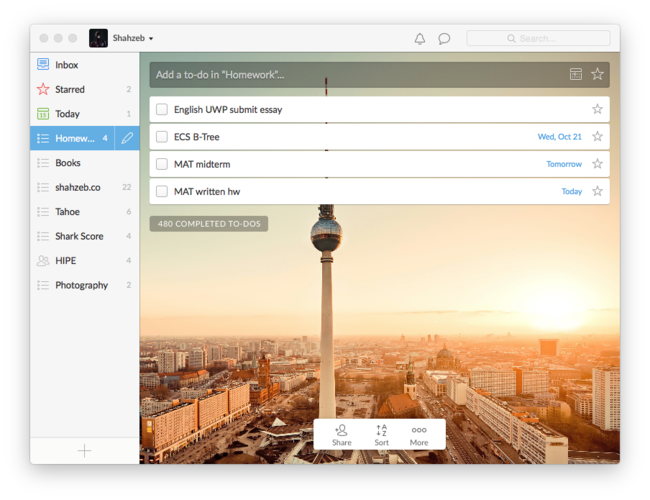Click the Share icon in bottom toolbar
Image resolution: width=650 pixels, height=500 pixels.
[342, 434]
